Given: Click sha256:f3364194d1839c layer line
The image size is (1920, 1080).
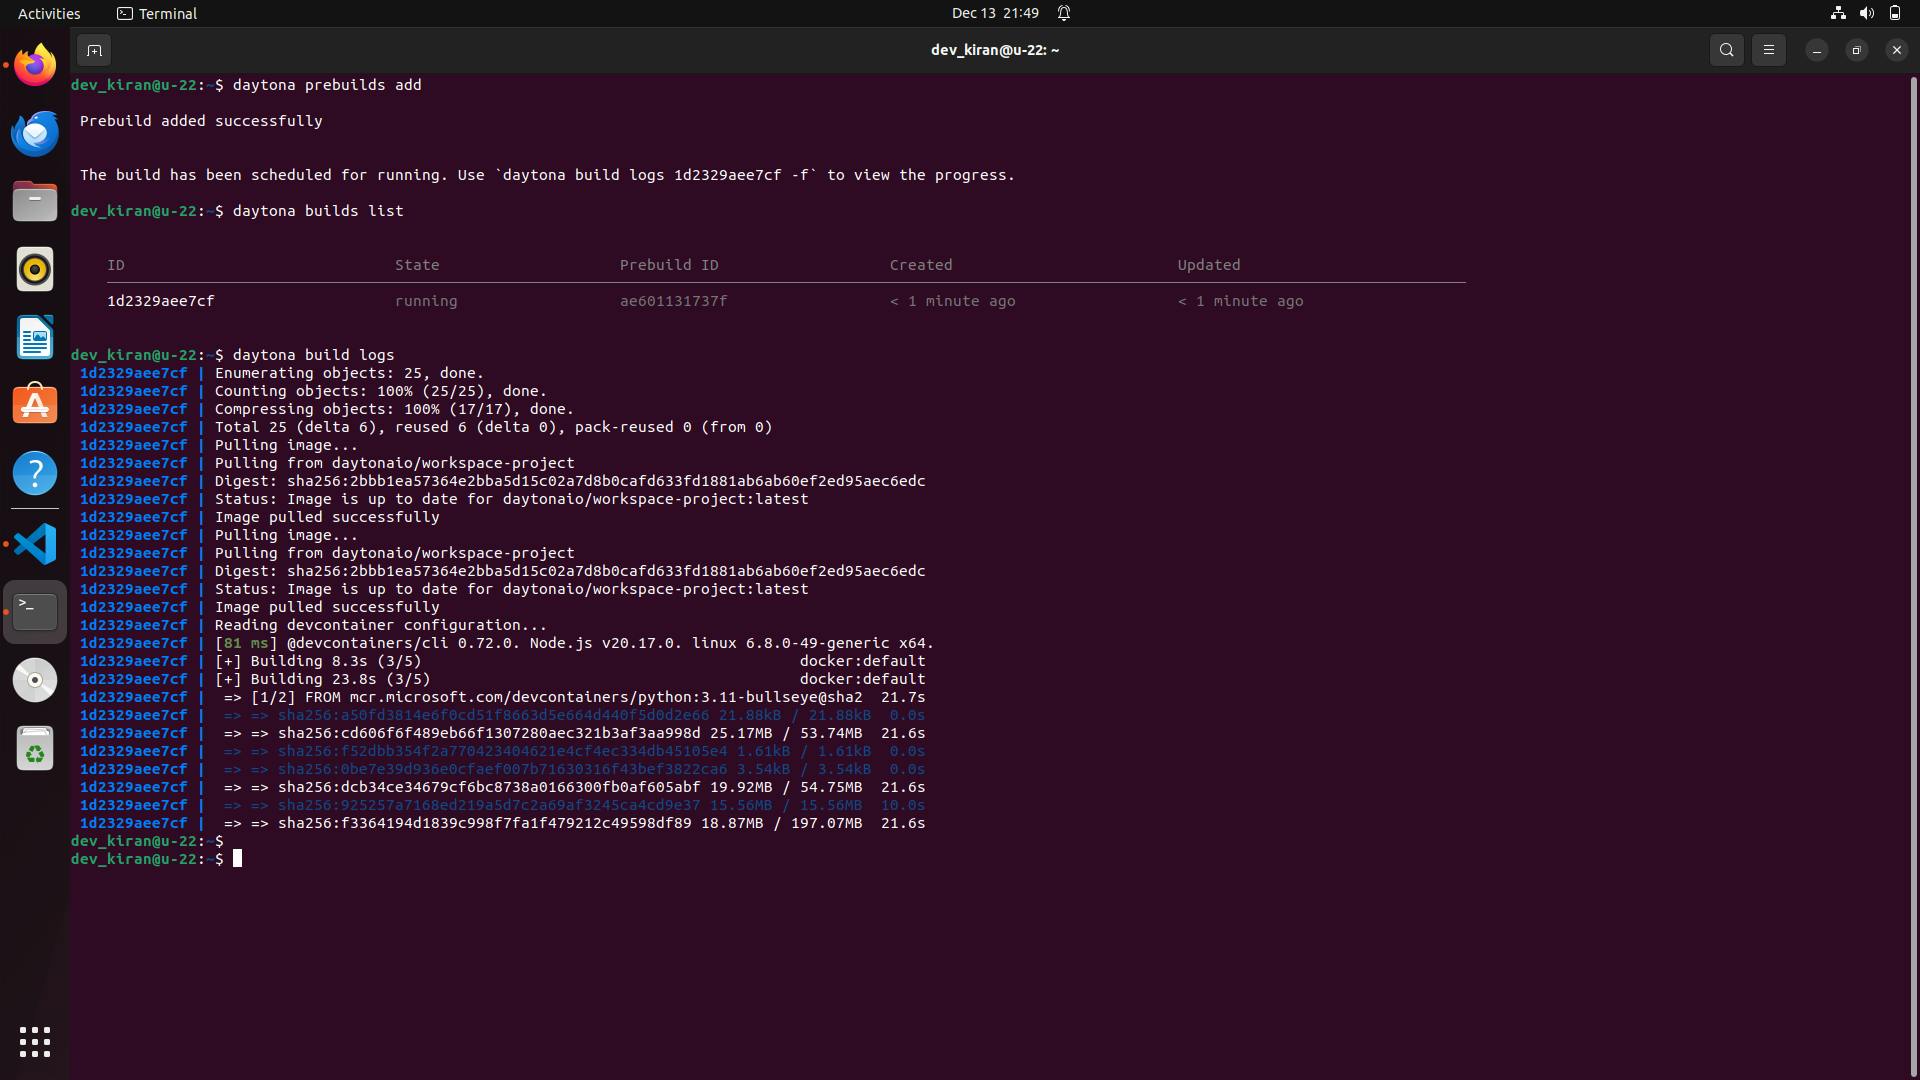Looking at the screenshot, I should [x=574, y=823].
